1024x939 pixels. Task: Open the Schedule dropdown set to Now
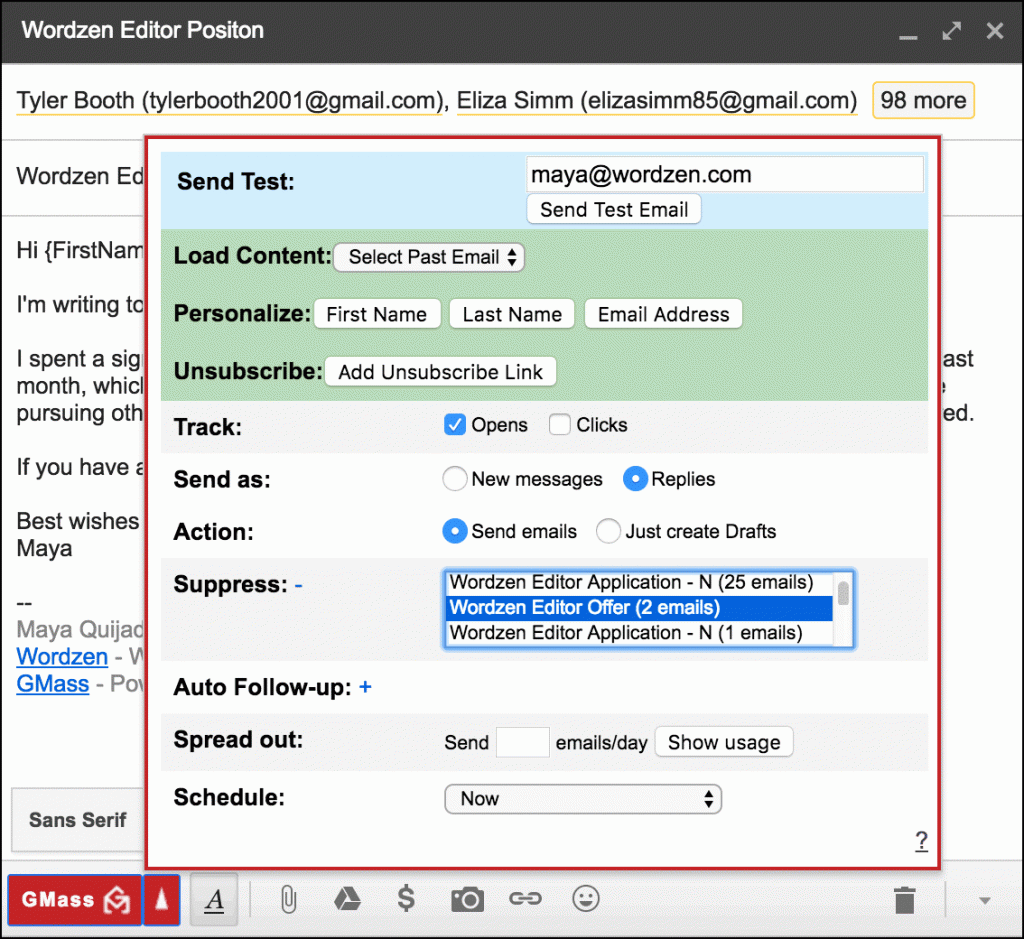point(582,799)
